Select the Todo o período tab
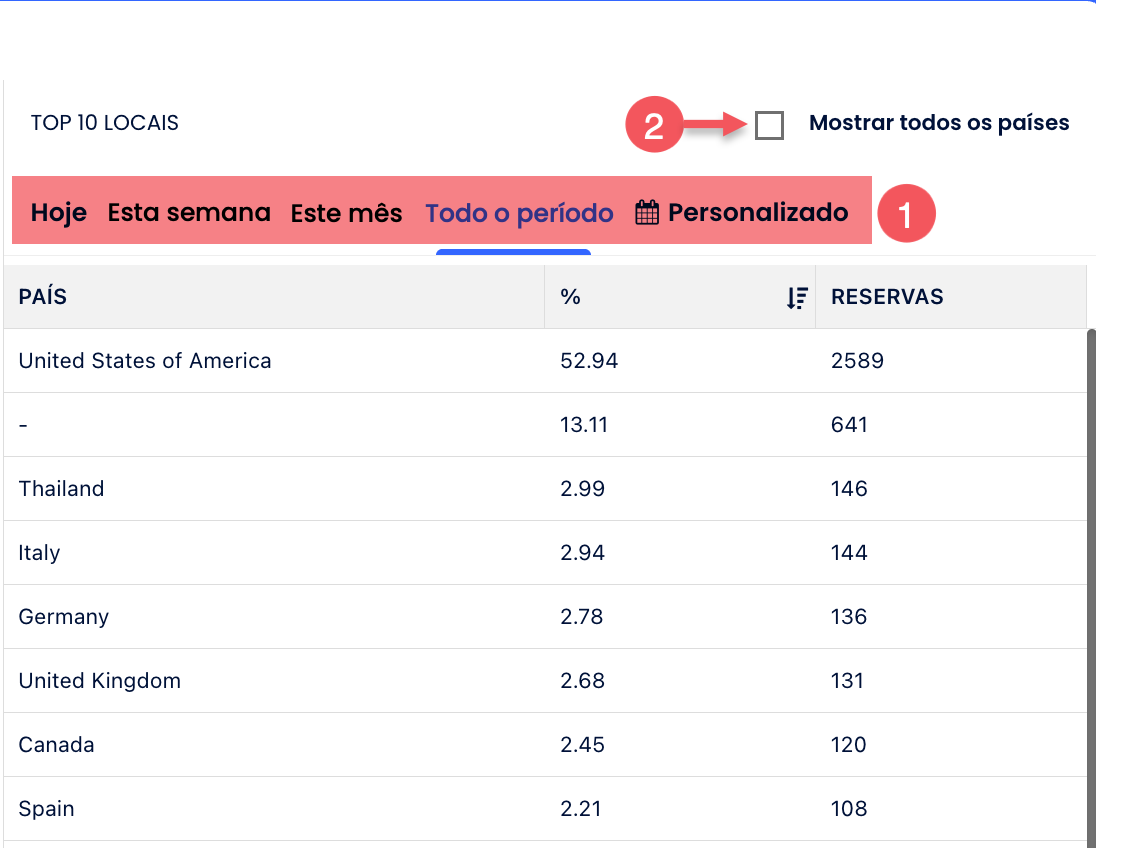Viewport: 1122px width, 848px height. point(519,213)
